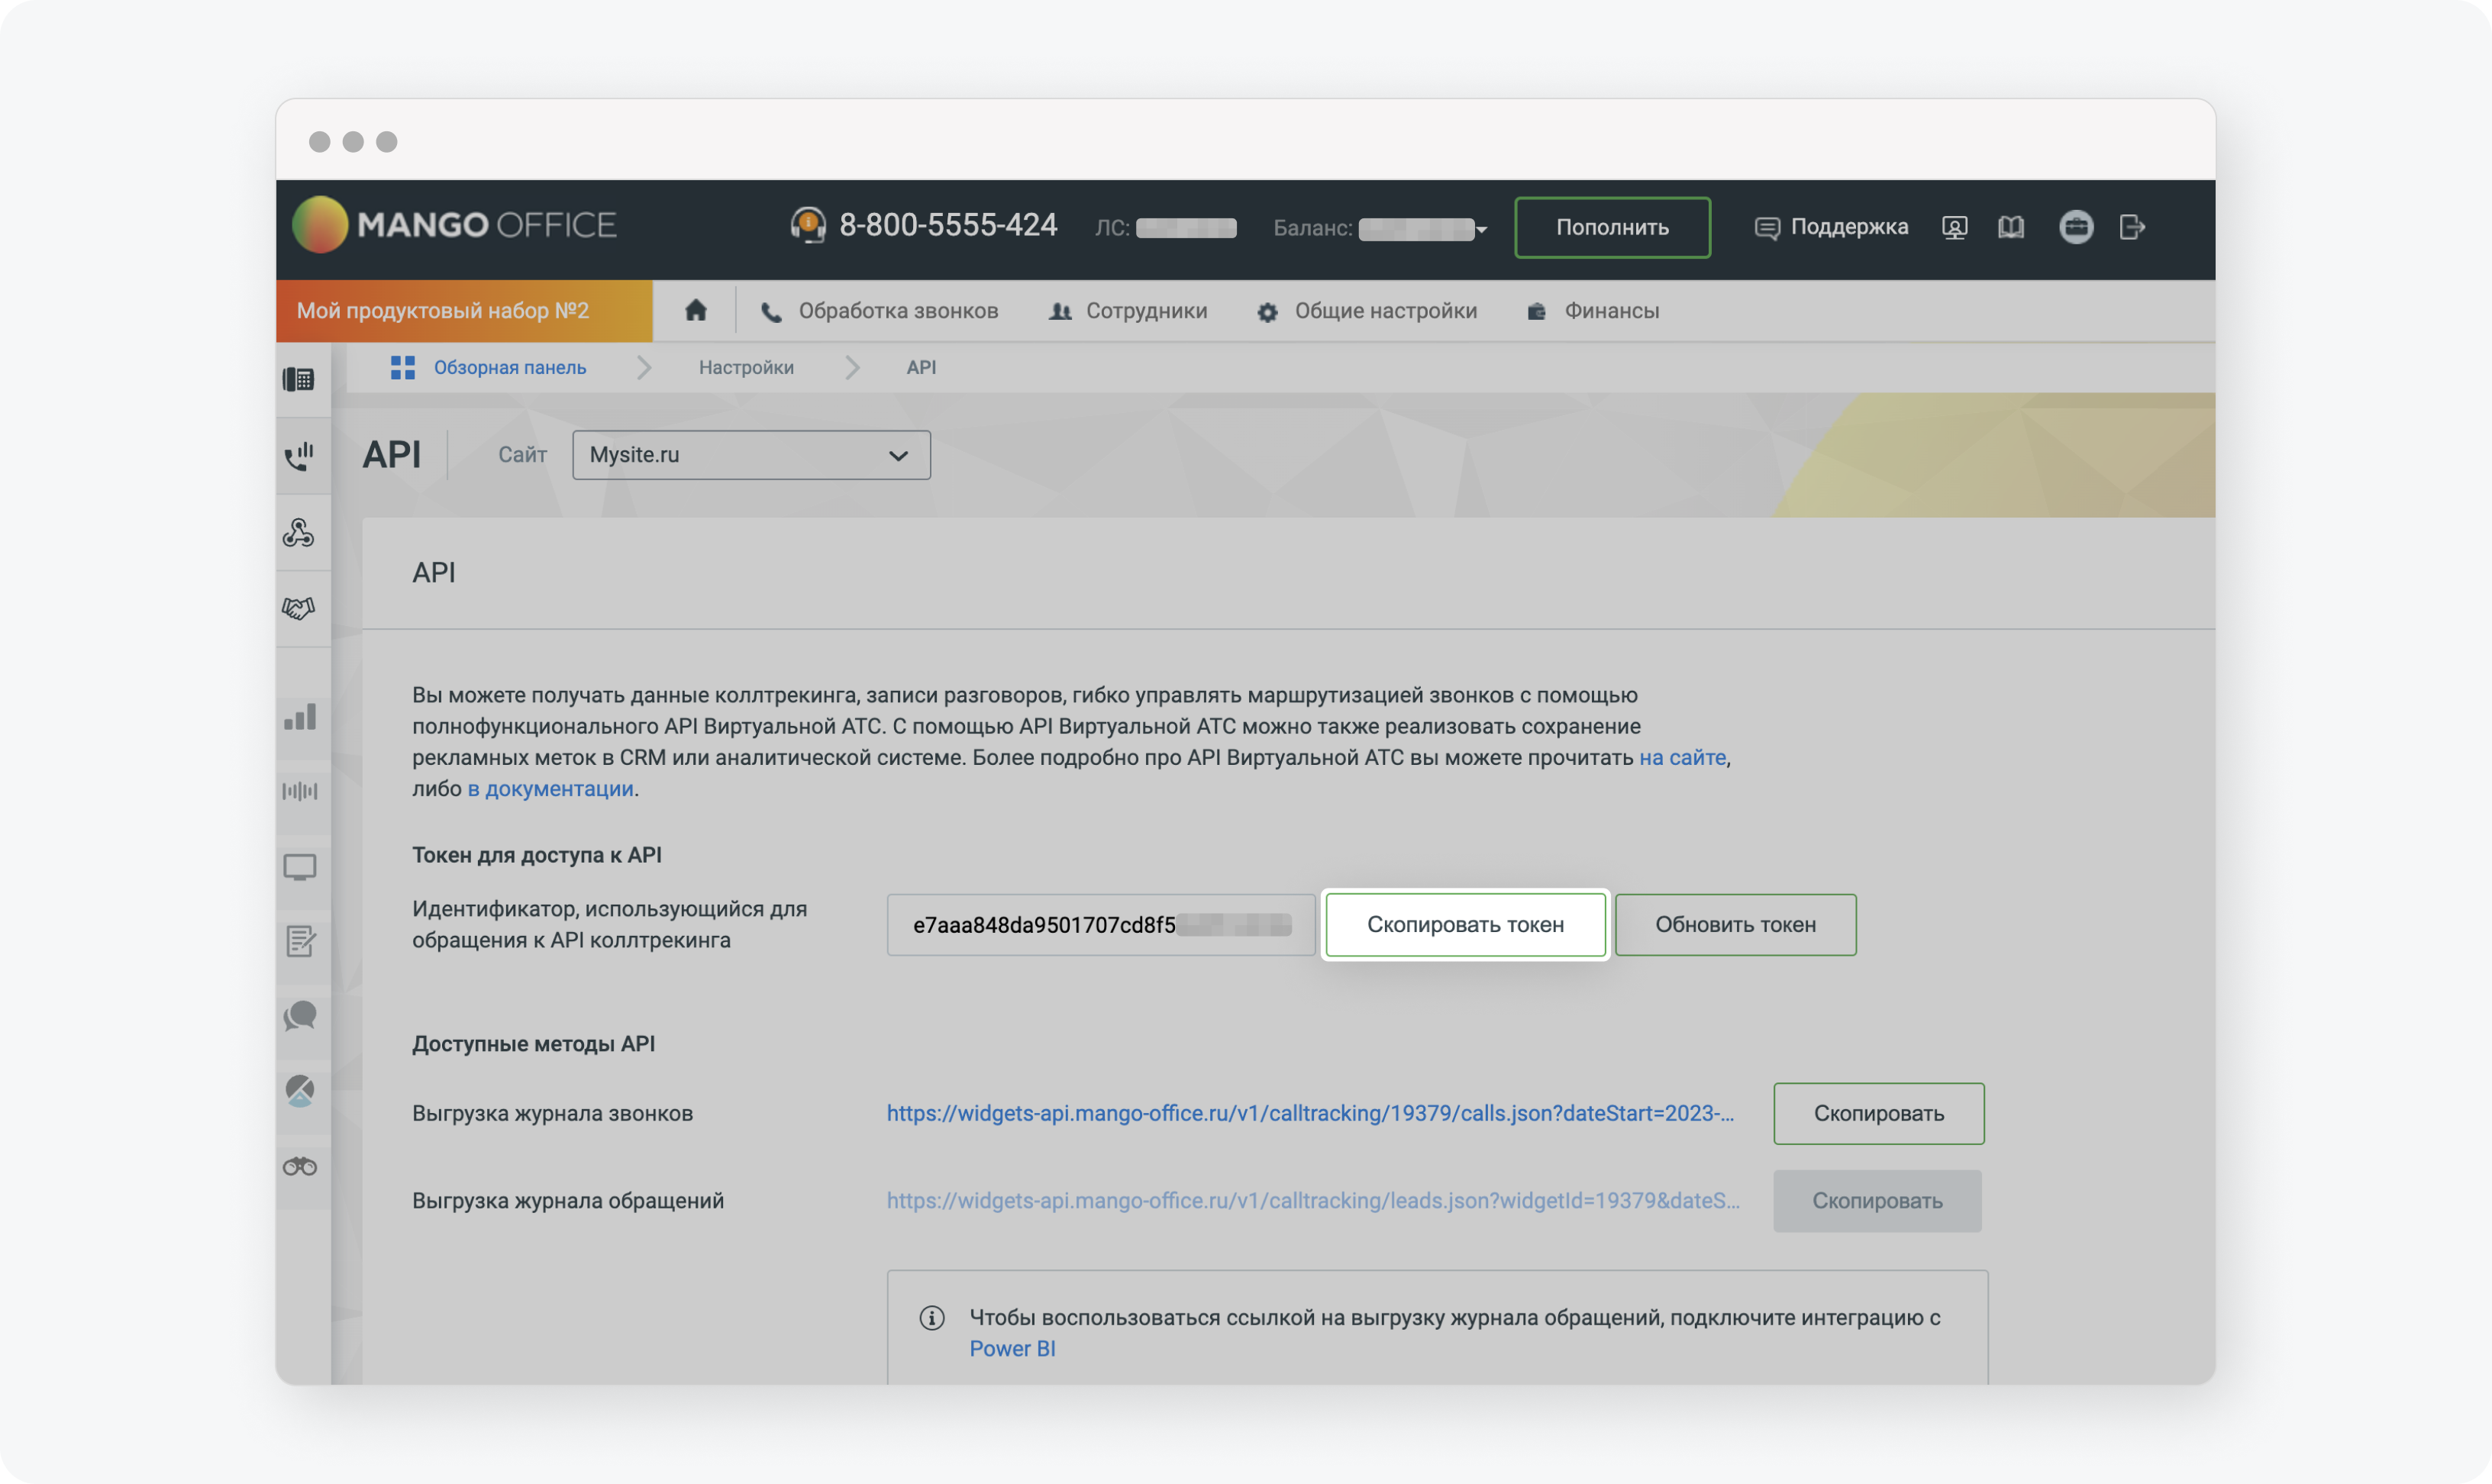Click the 'Токен для доступа к API' heading
Screen dimensions: 2492x1484
(x=537, y=854)
